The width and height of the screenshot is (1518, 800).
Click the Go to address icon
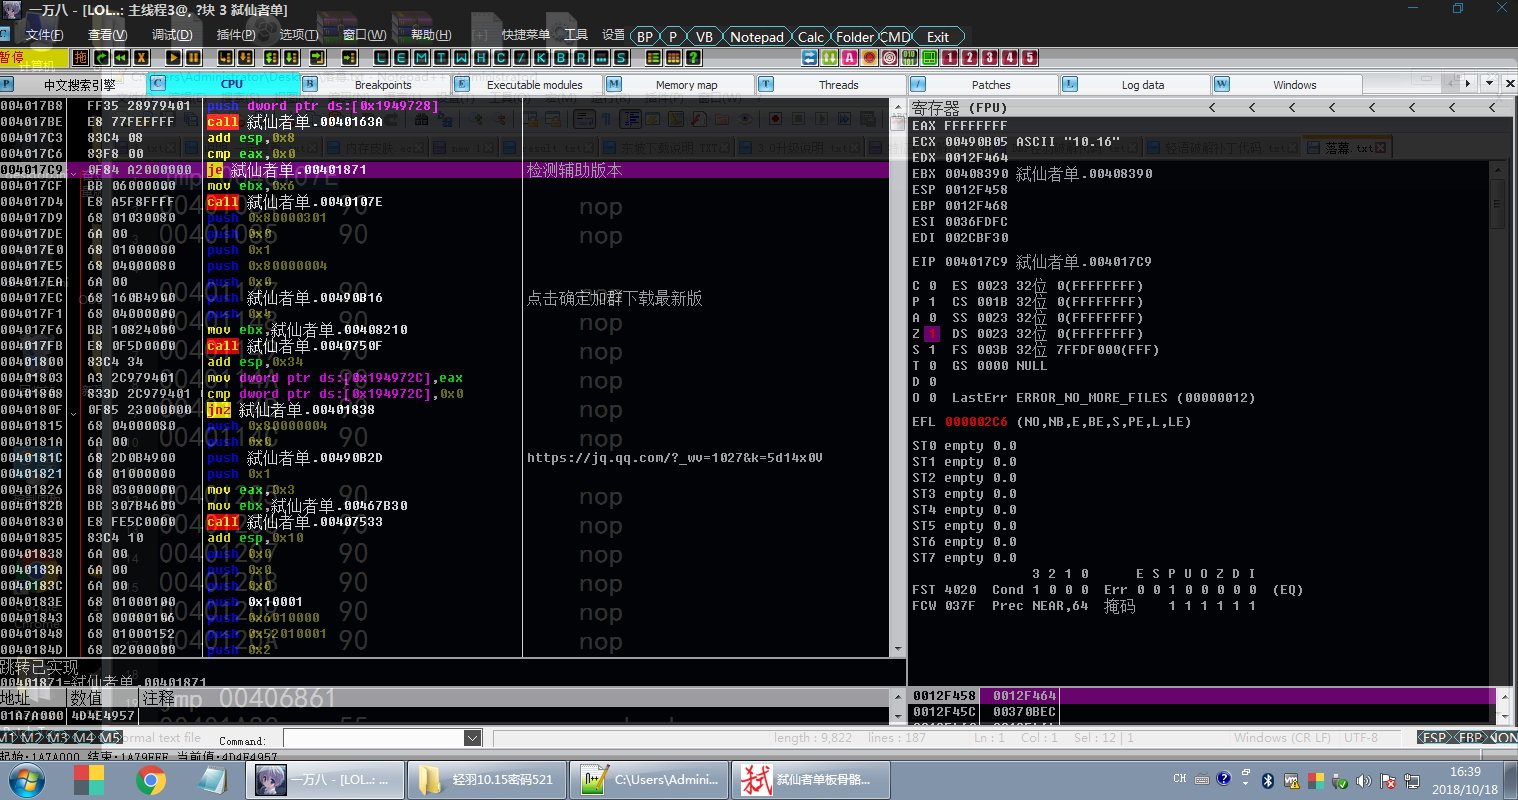click(x=348, y=57)
